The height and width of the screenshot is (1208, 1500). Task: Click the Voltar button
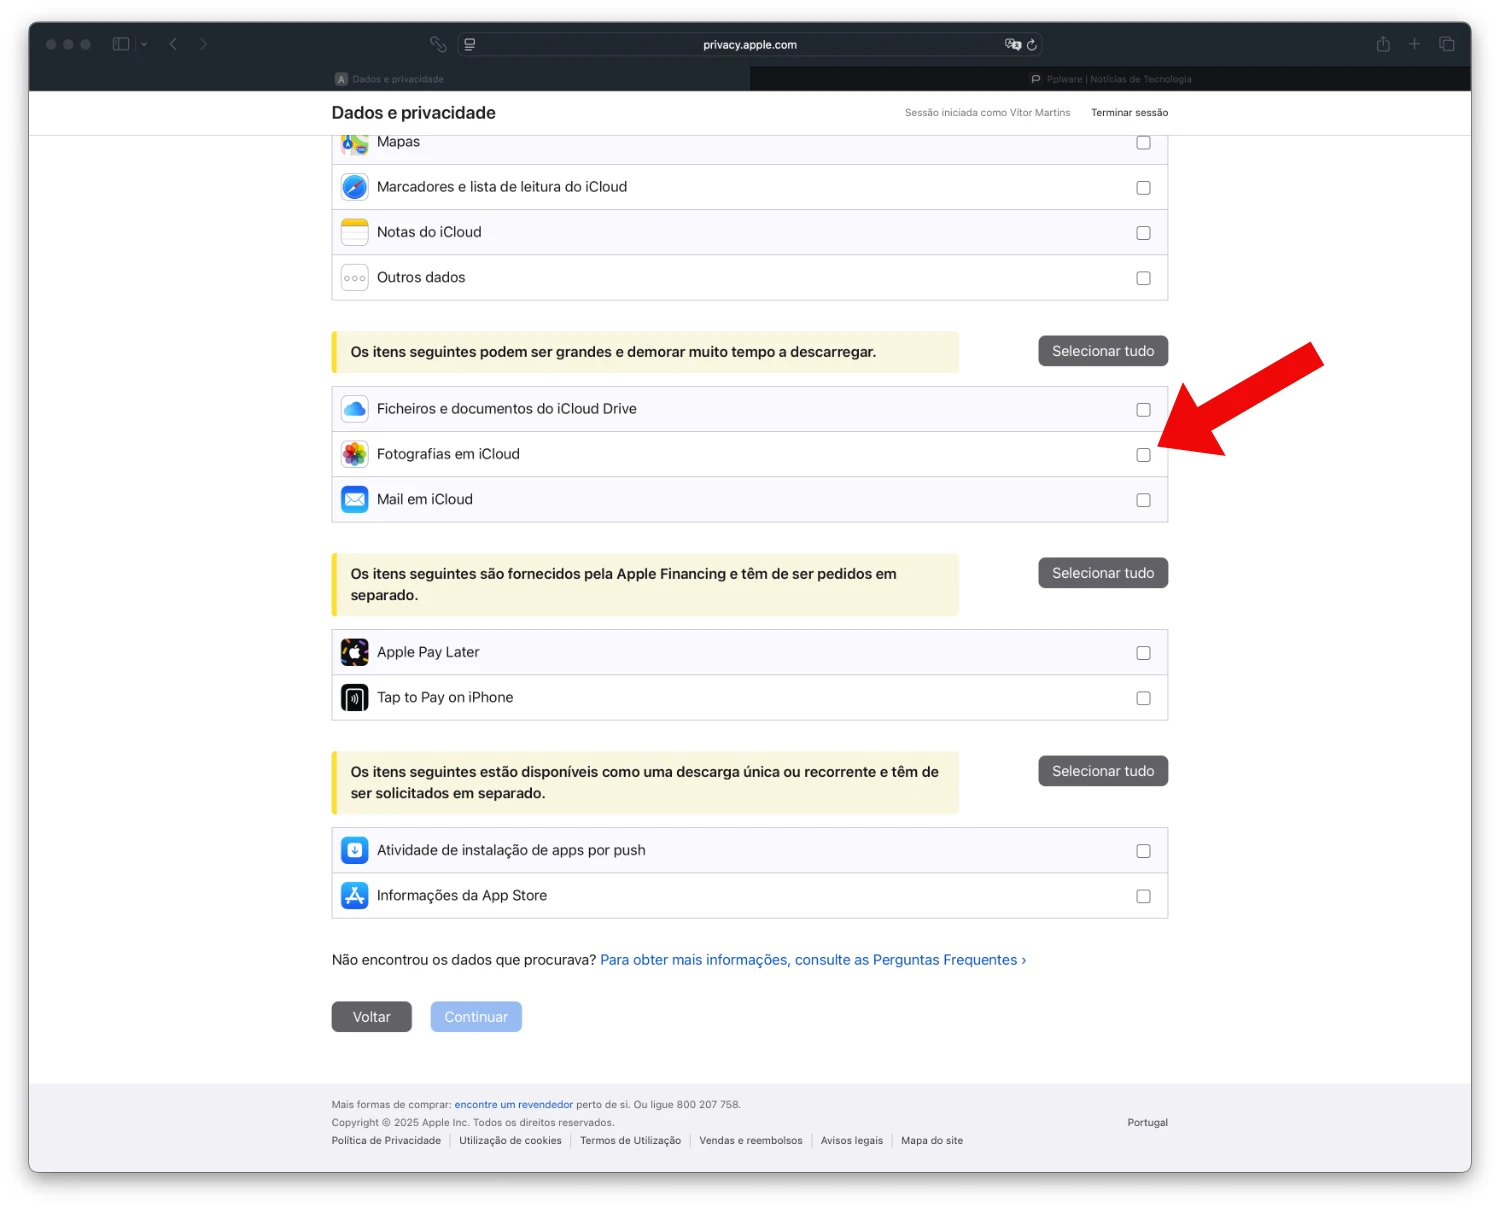click(372, 1017)
